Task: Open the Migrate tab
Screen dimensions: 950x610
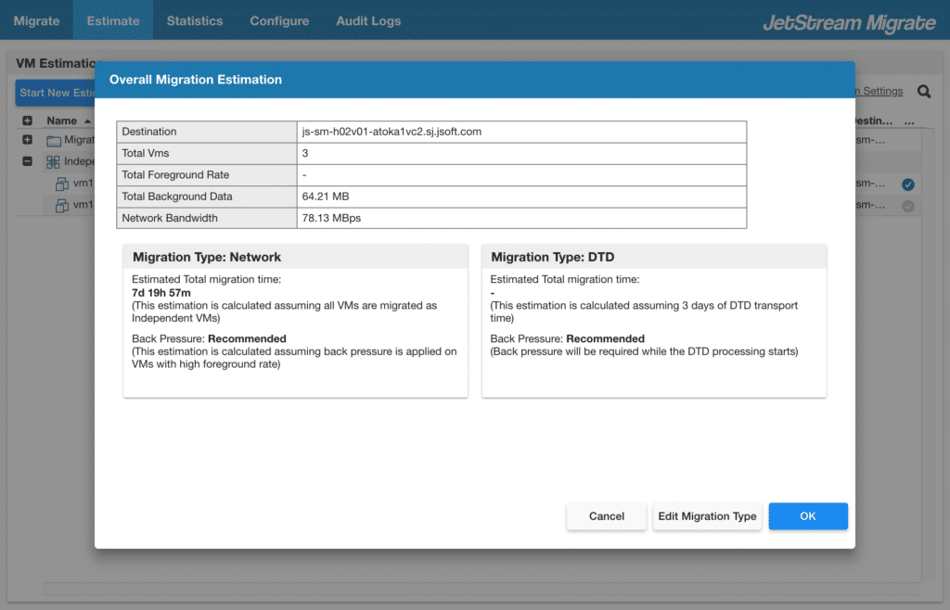Action: pyautogui.click(x=36, y=21)
